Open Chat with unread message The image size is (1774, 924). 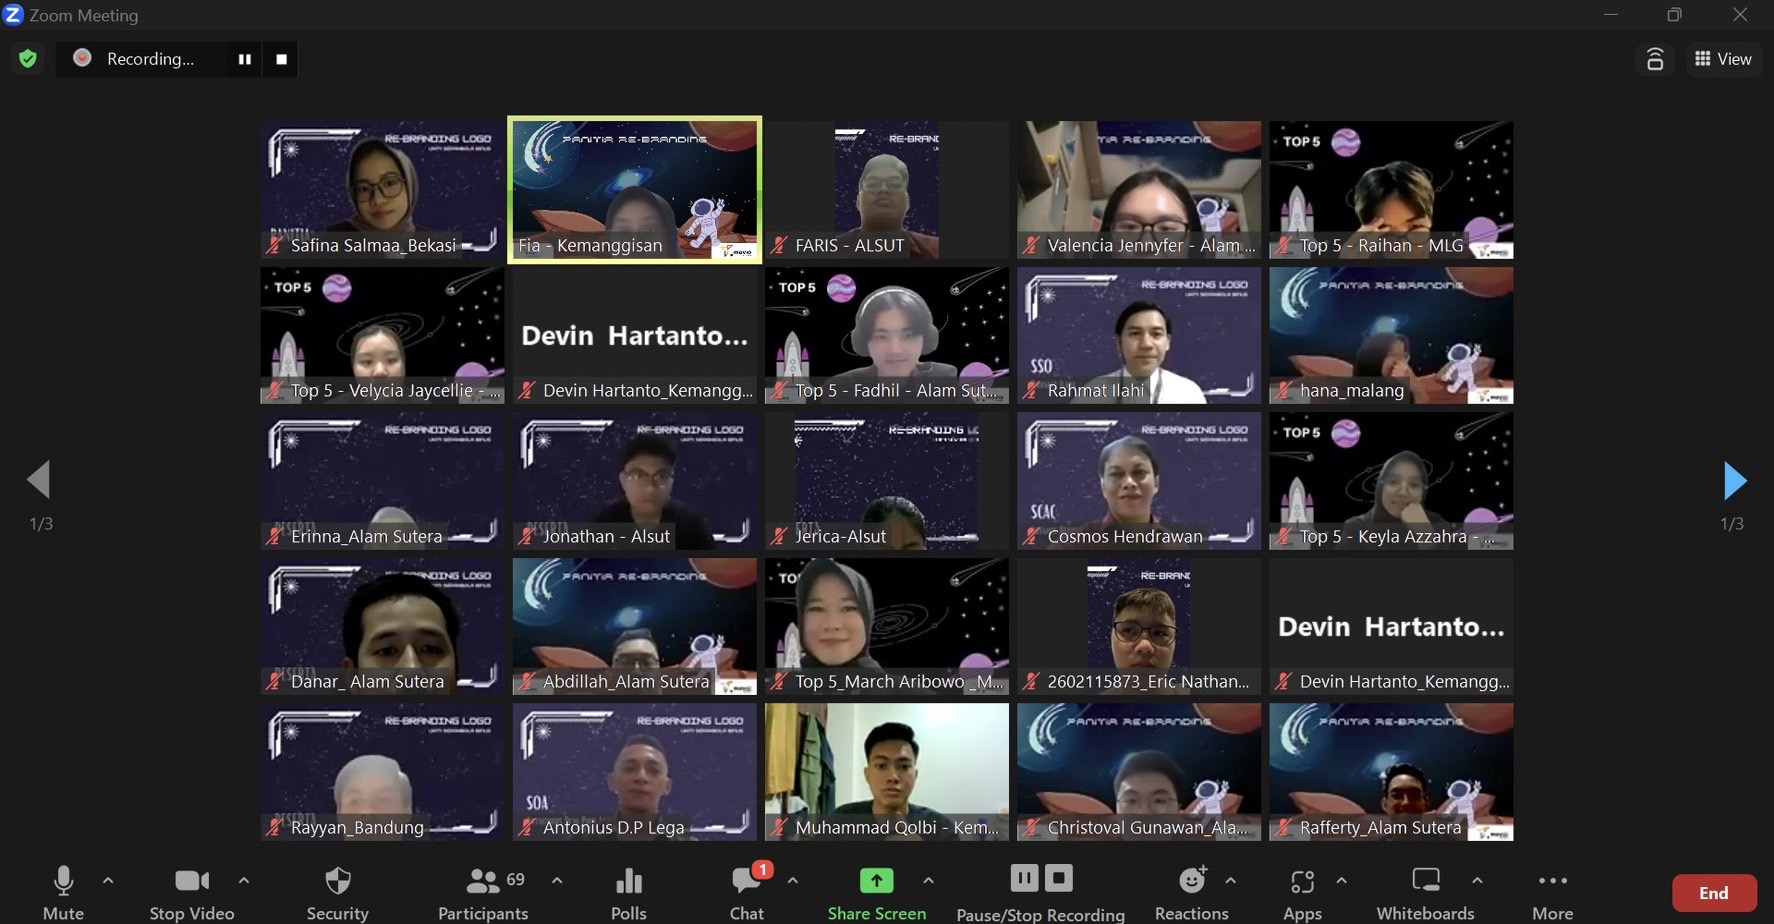(747, 892)
